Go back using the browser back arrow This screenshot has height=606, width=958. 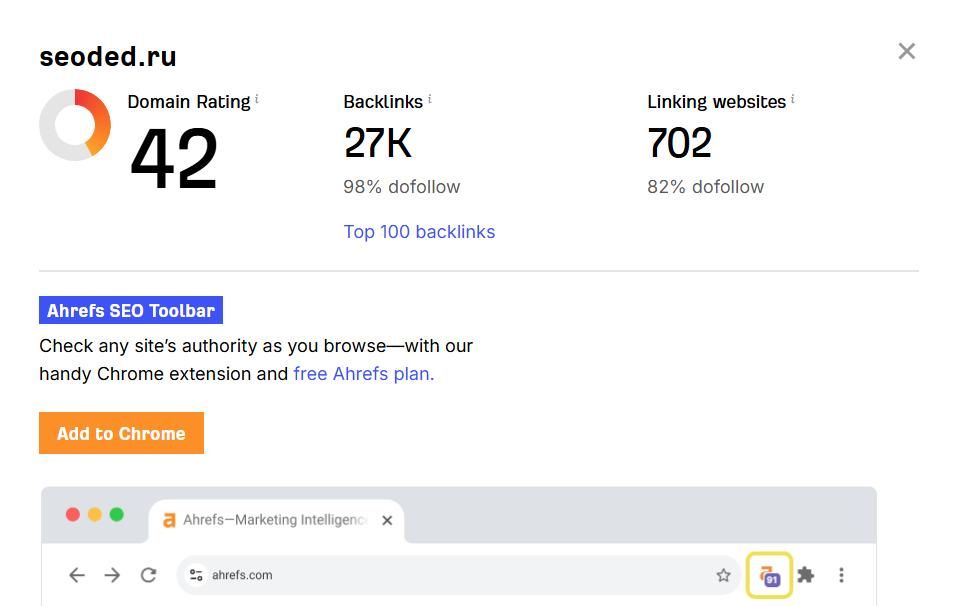[76, 575]
